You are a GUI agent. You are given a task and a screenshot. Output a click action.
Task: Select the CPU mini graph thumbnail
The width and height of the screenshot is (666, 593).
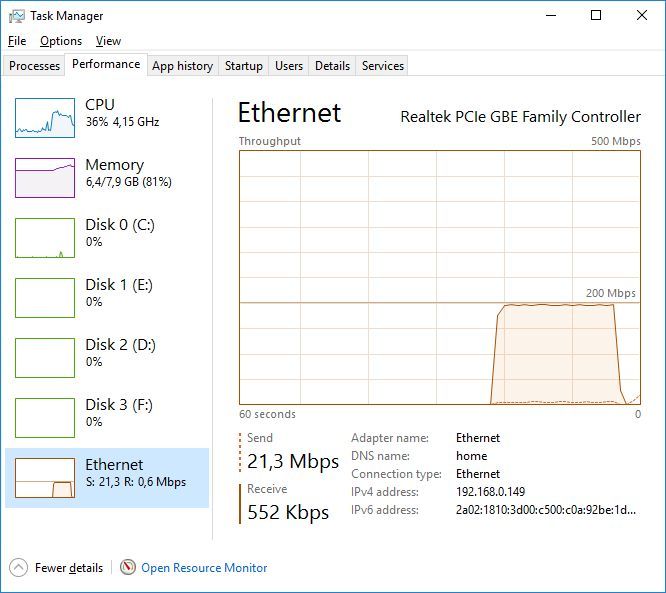45,118
